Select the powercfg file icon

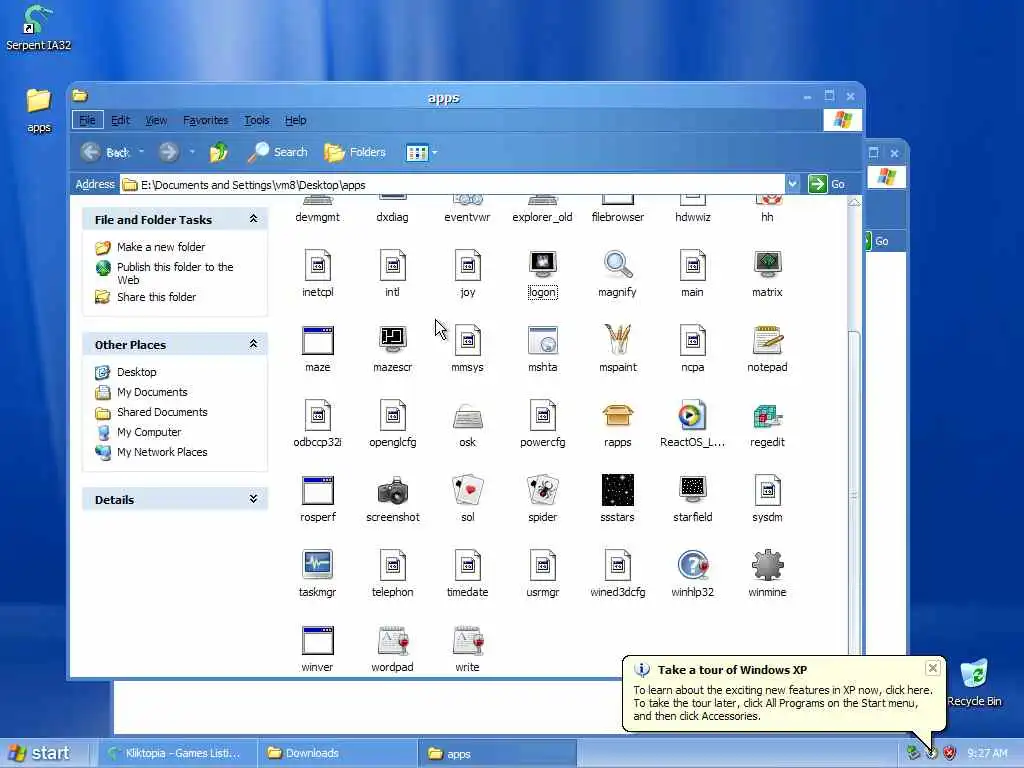click(x=543, y=415)
